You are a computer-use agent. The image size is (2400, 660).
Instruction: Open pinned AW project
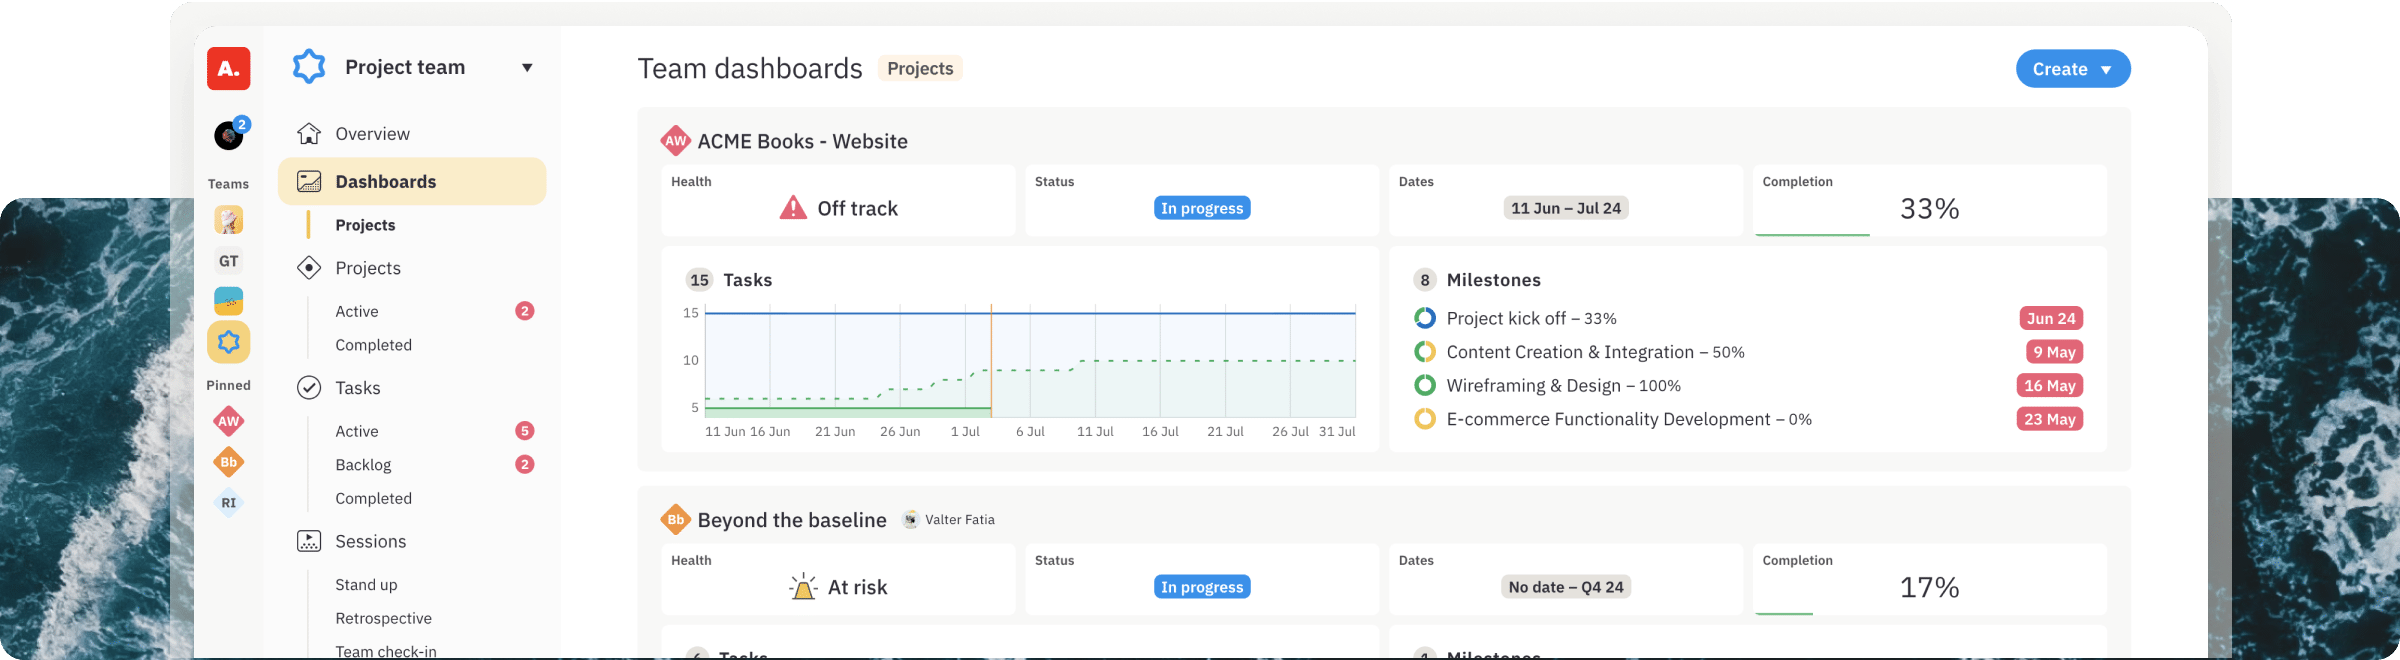click(x=229, y=421)
